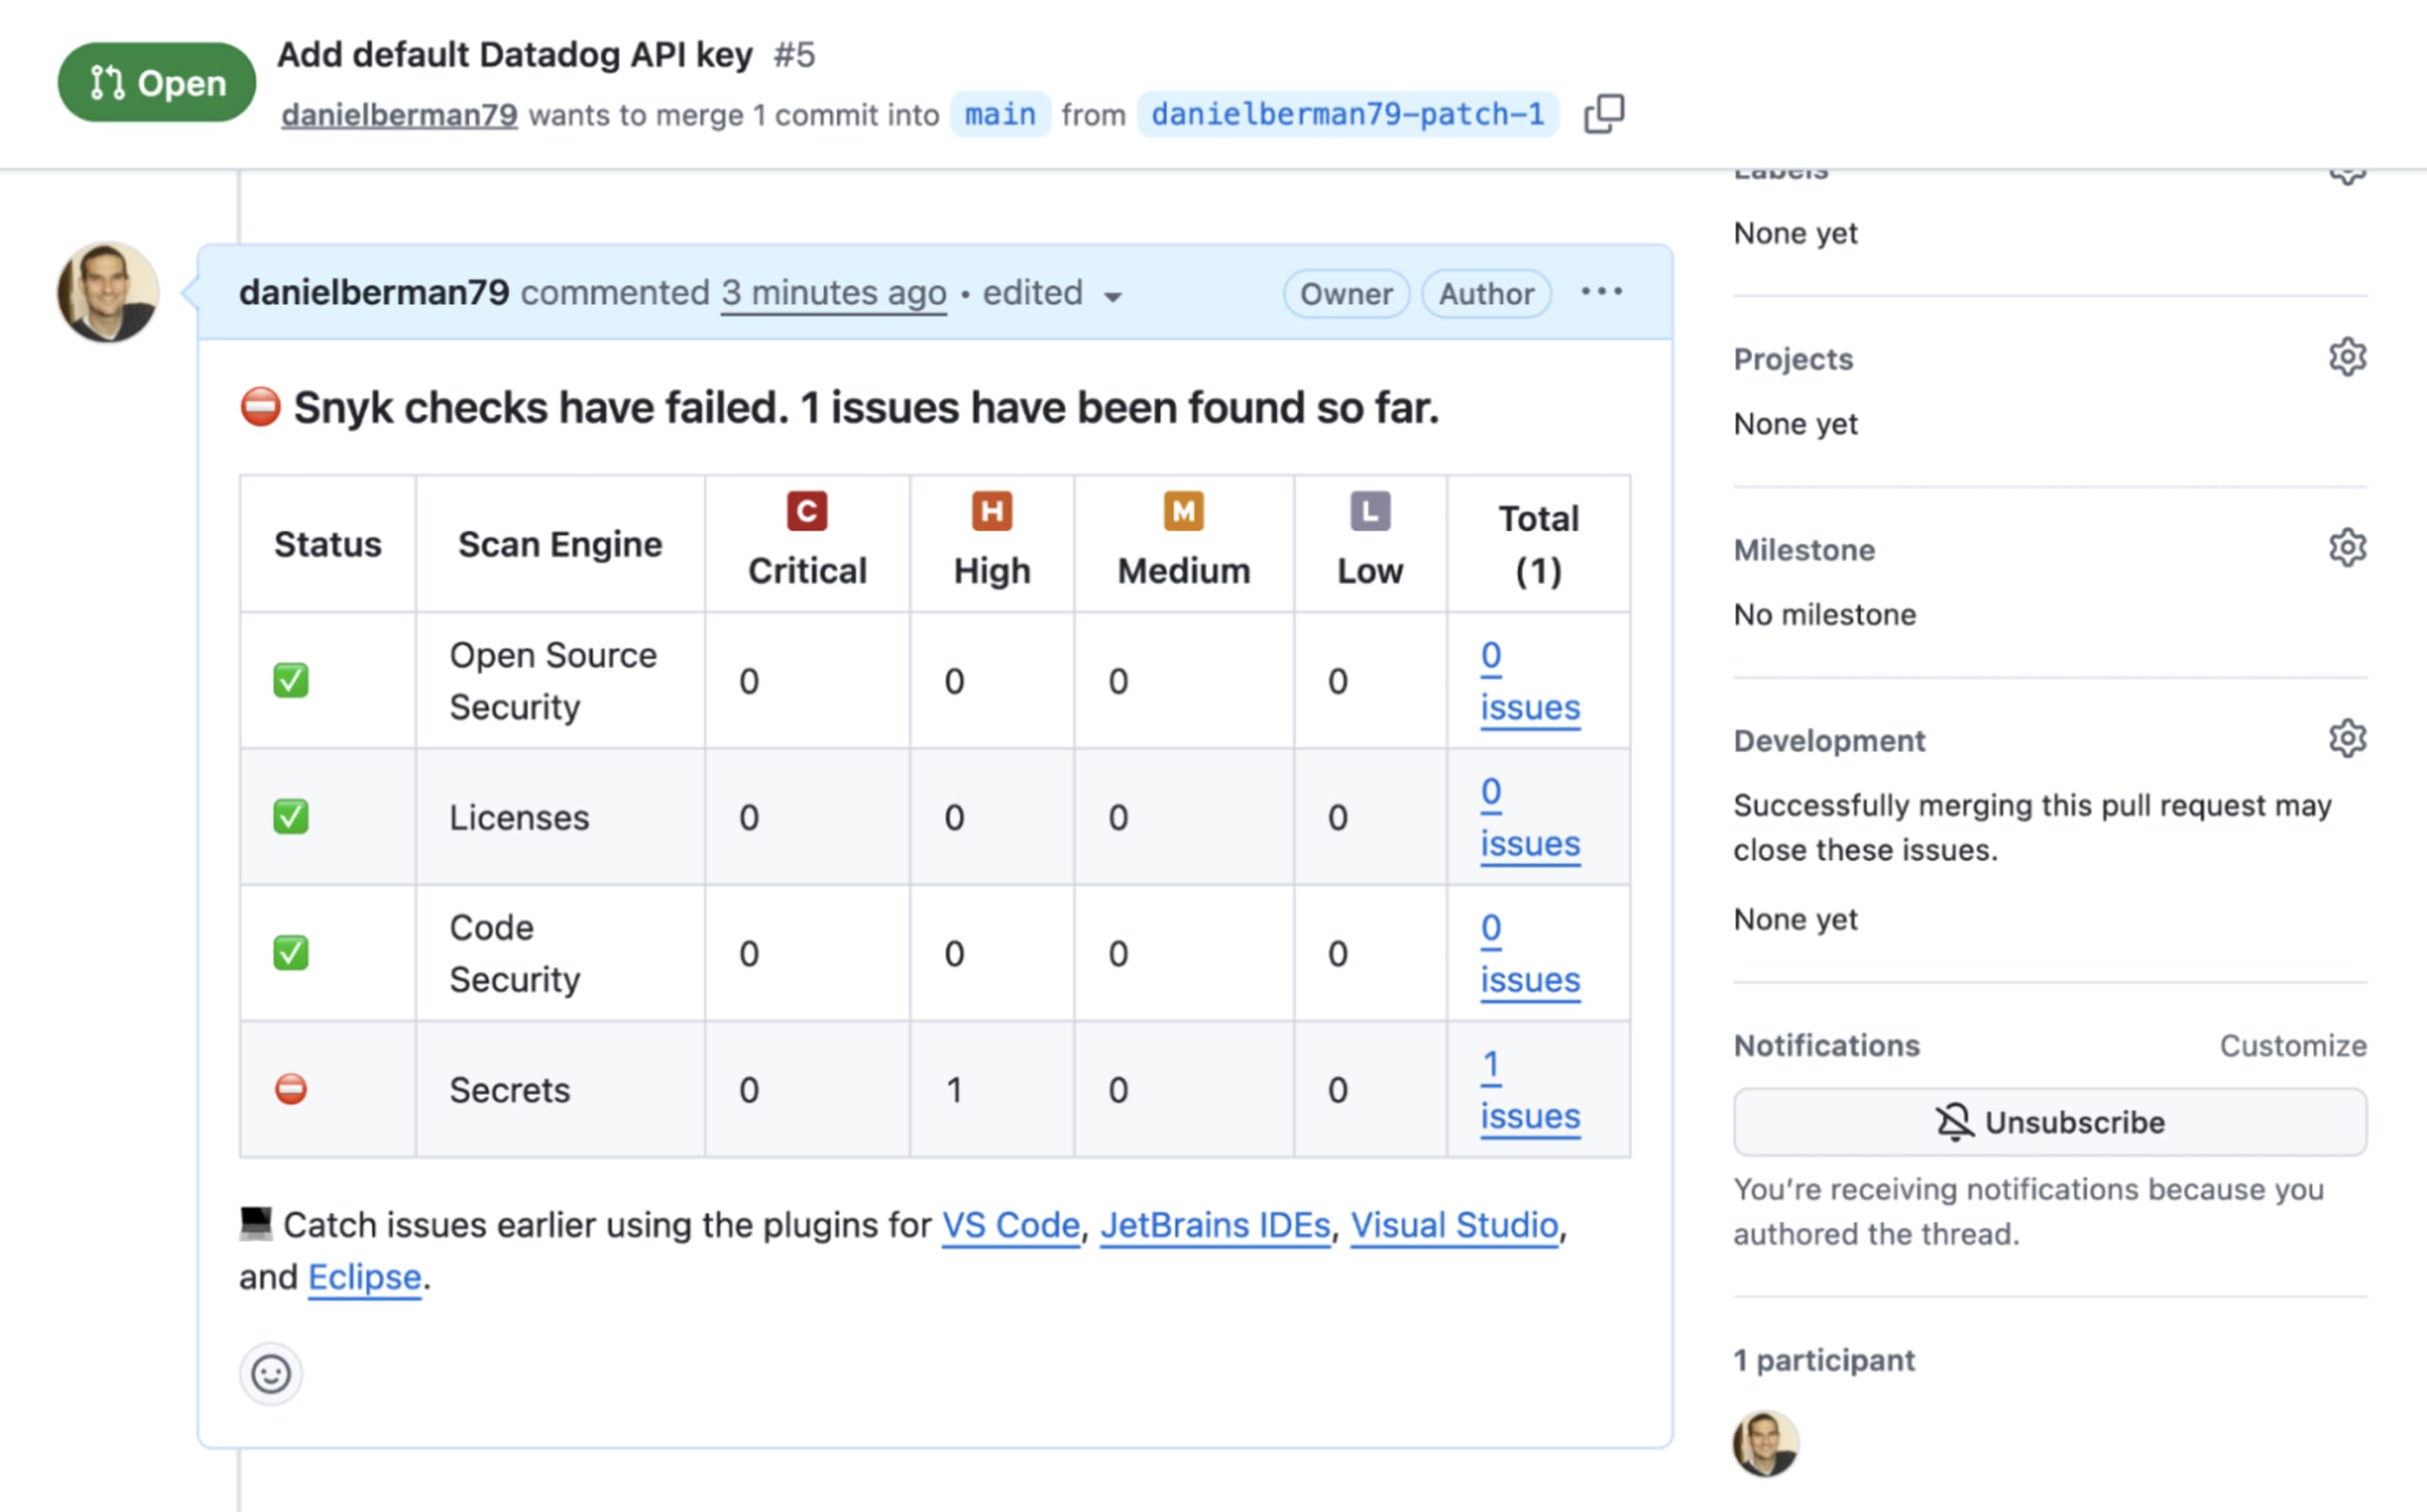Click the green check for Licenses row
The image size is (2427, 1512).
291,817
